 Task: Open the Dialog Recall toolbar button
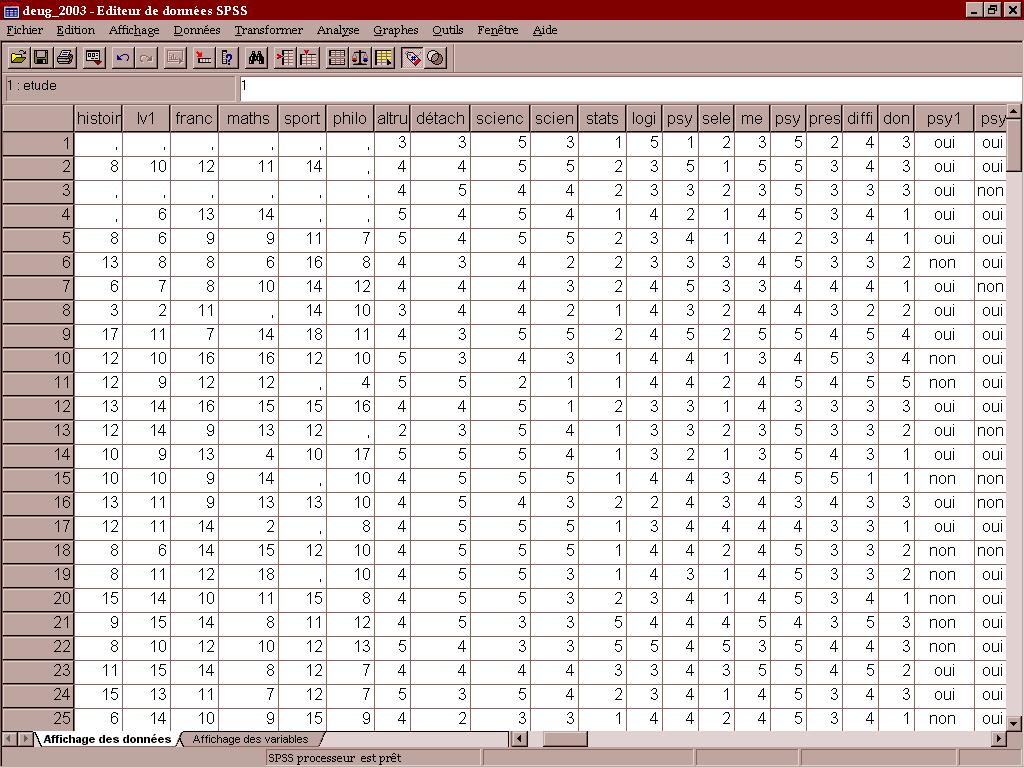[94, 57]
